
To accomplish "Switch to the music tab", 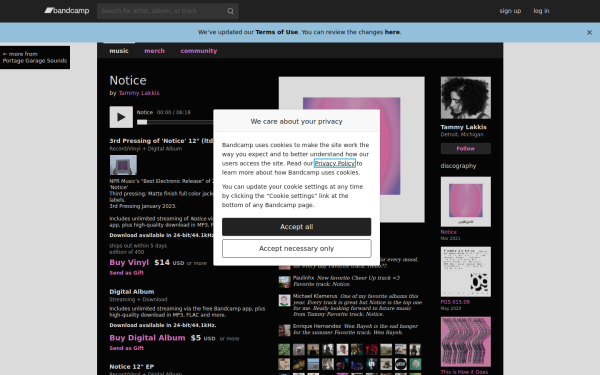I will tap(119, 51).
